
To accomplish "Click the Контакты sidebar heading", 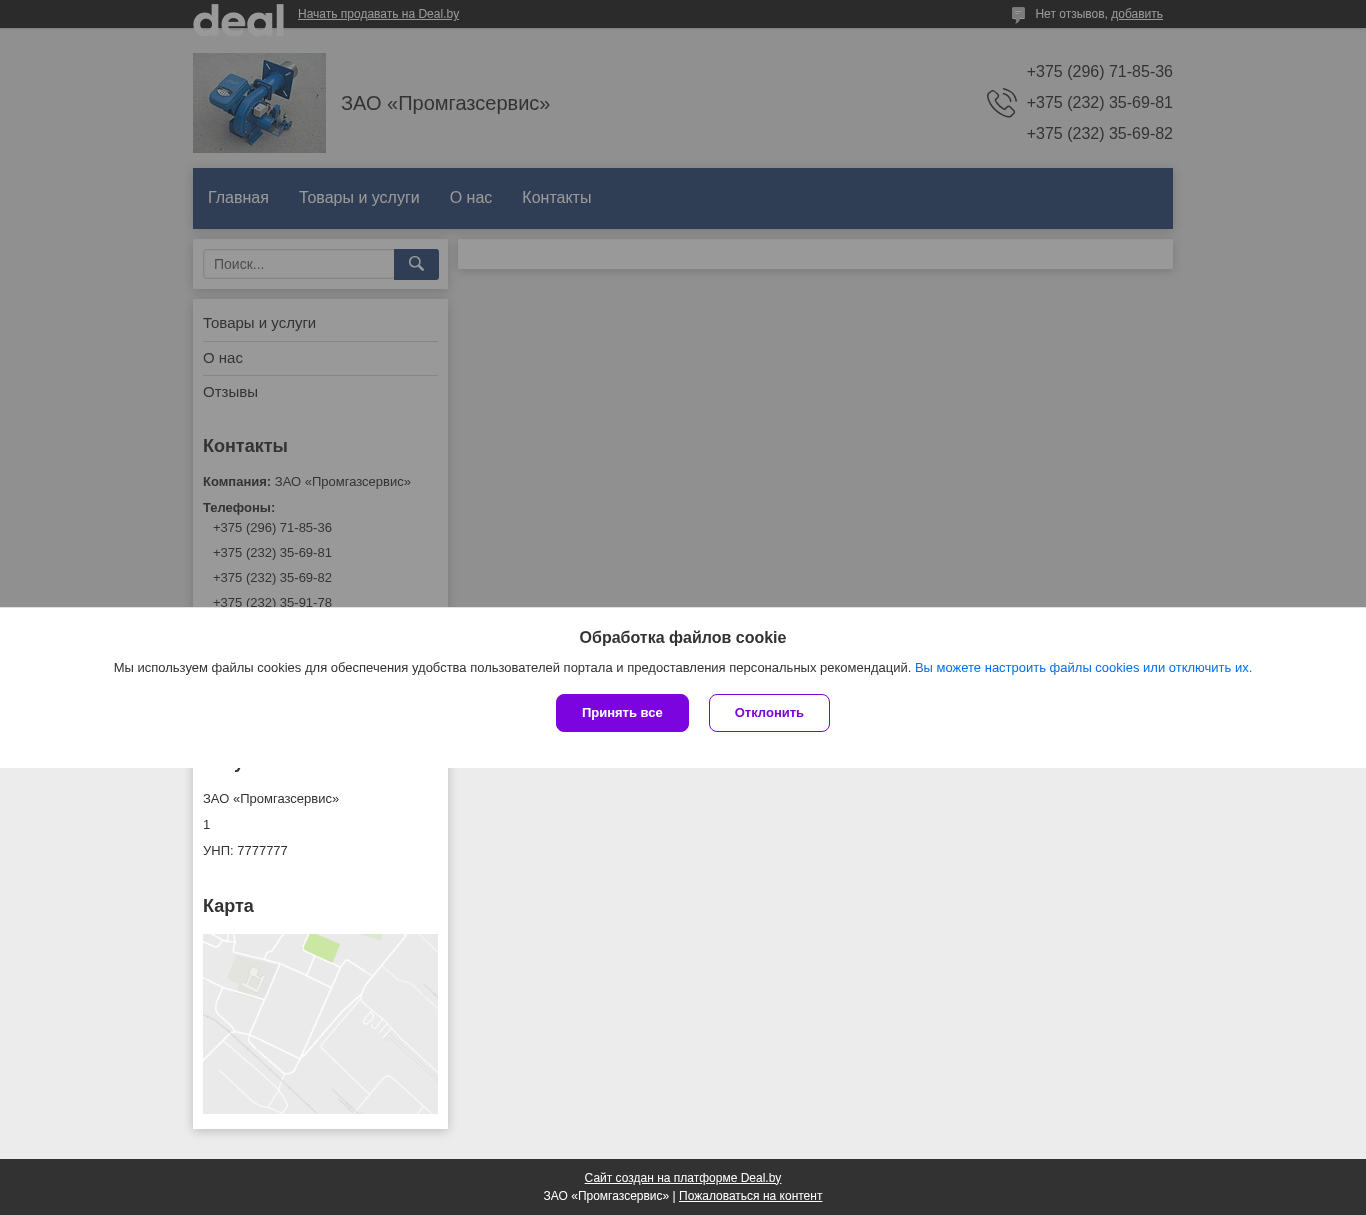I will point(245,446).
